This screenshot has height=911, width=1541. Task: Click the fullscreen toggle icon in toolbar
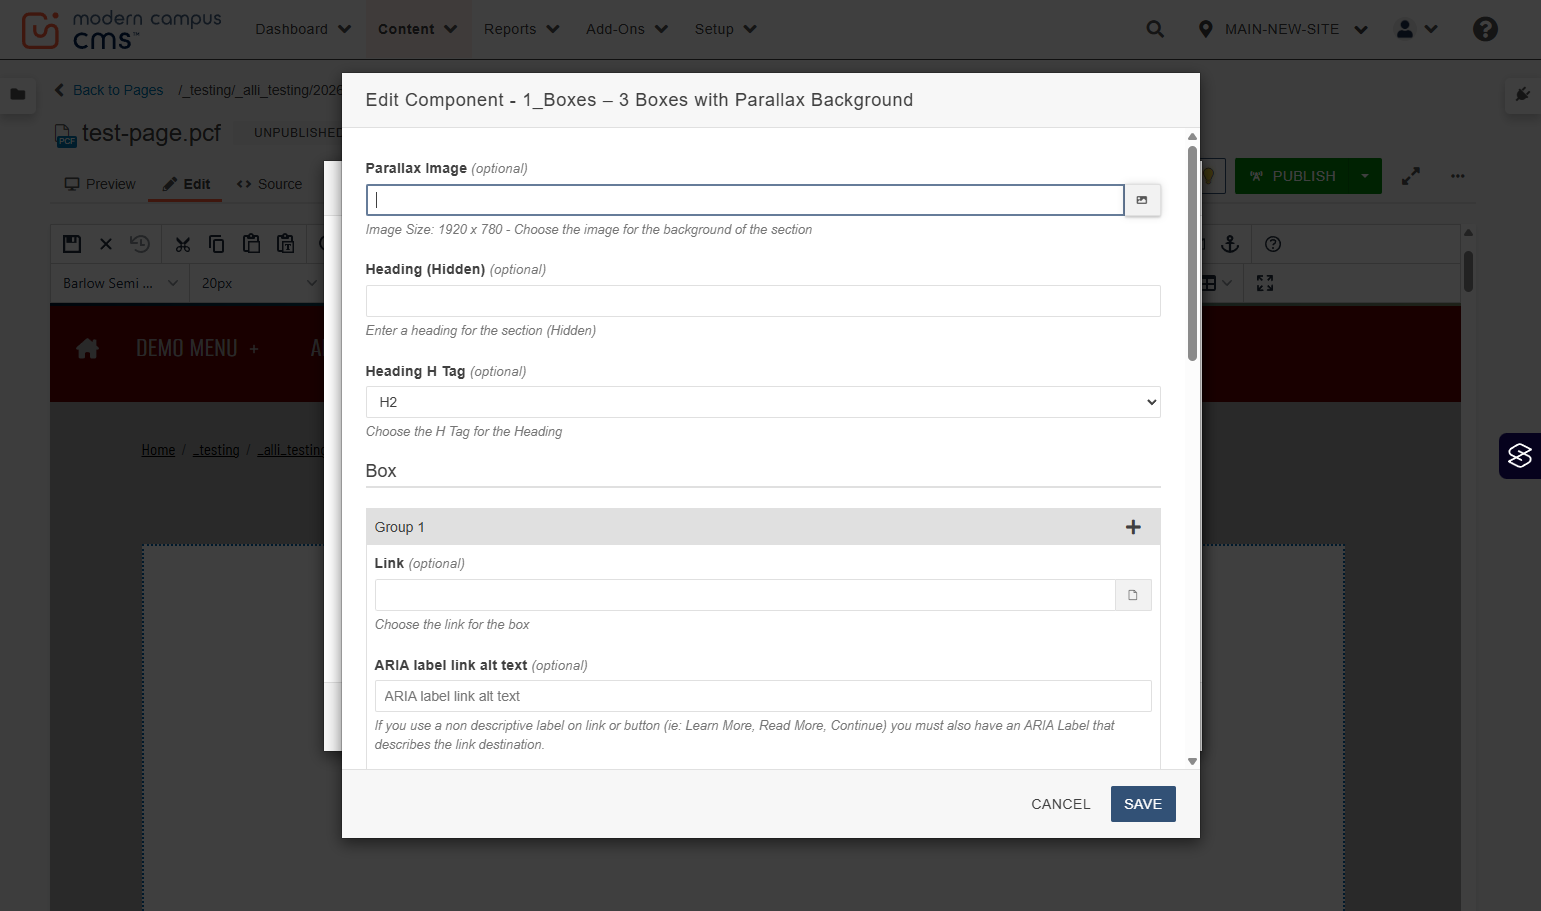1265,283
